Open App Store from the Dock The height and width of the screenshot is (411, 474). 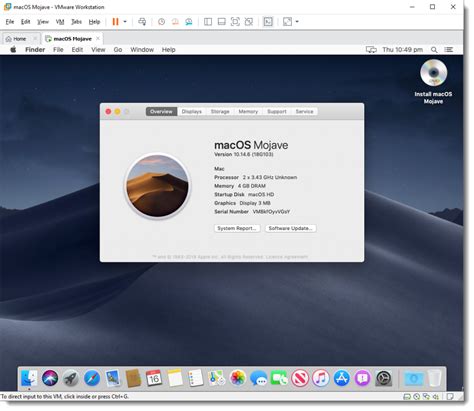tap(342, 378)
